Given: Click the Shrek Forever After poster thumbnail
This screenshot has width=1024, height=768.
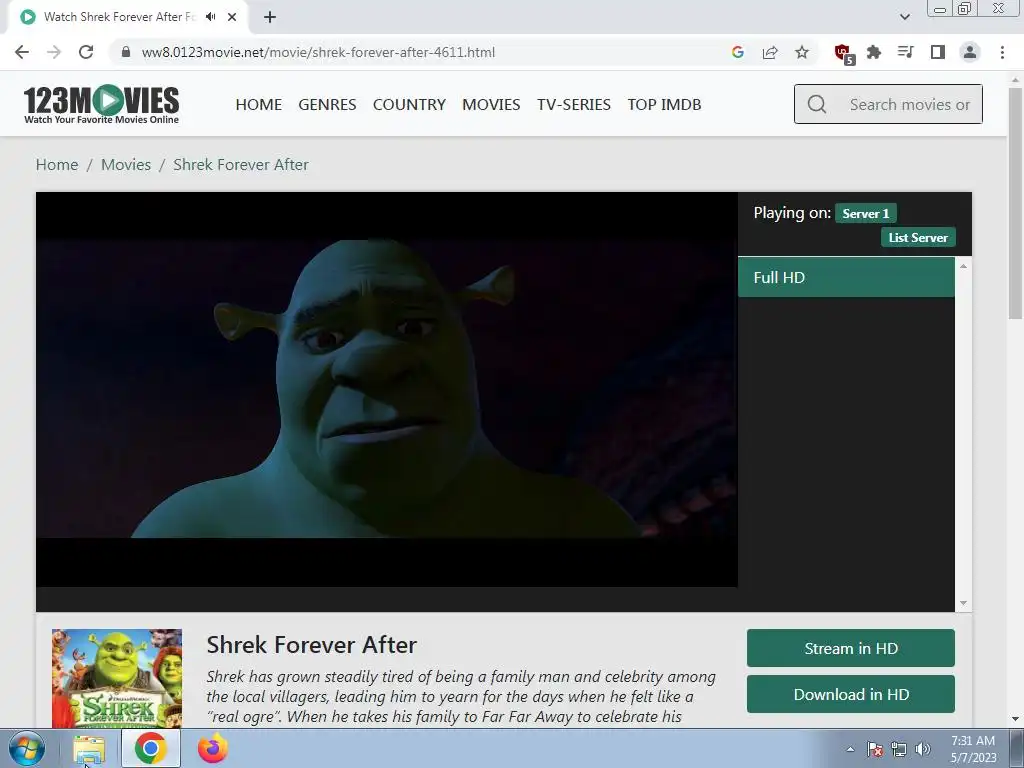Looking at the screenshot, I should point(117,679).
